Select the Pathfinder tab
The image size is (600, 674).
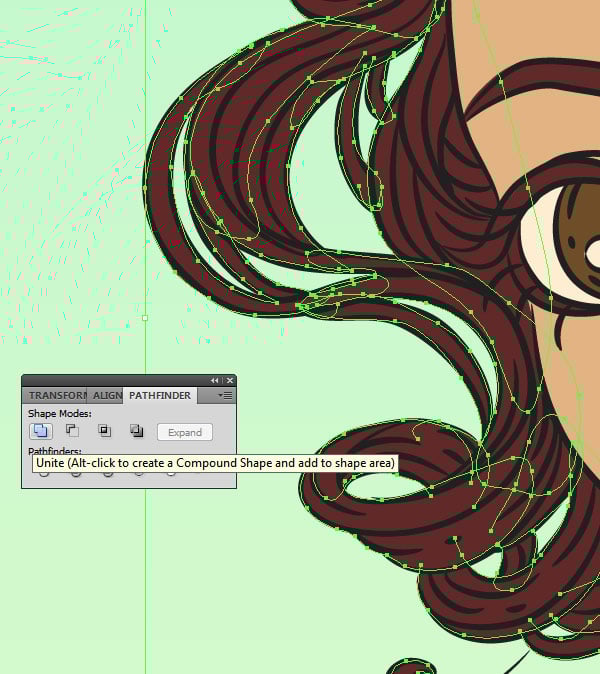pos(160,395)
